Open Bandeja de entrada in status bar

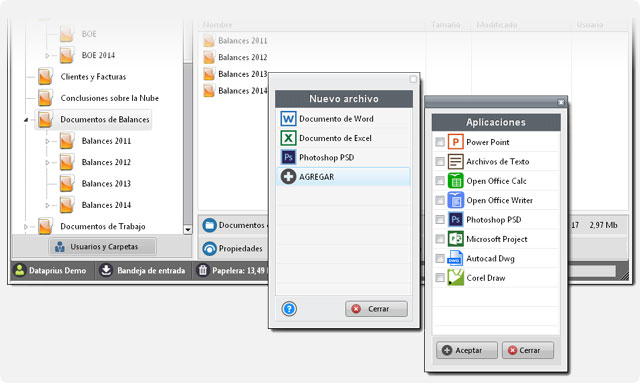pyautogui.click(x=142, y=270)
